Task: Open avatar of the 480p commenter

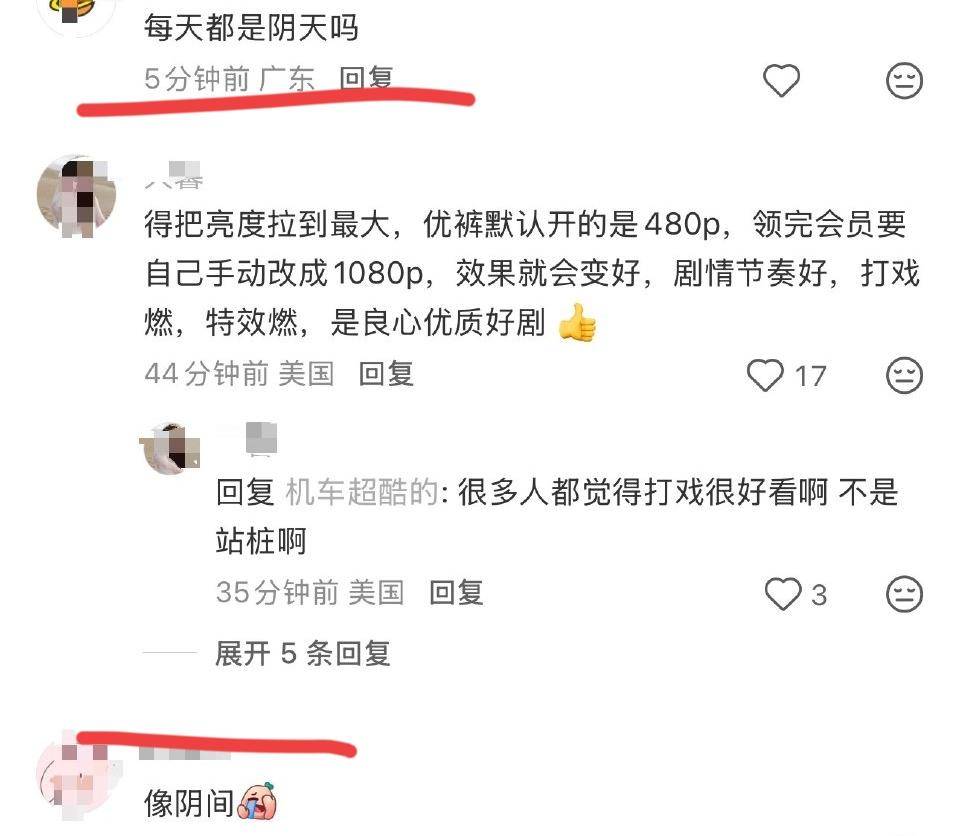Action: tap(77, 196)
